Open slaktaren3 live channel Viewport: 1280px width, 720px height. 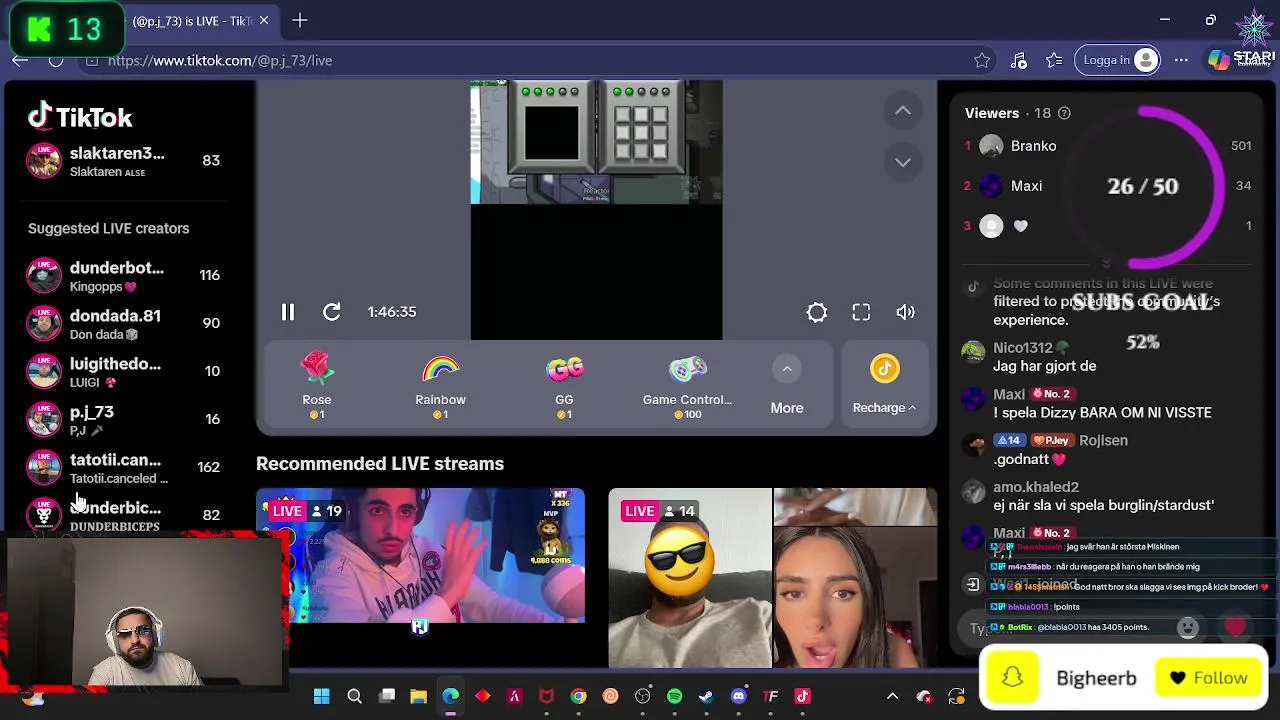(x=122, y=161)
